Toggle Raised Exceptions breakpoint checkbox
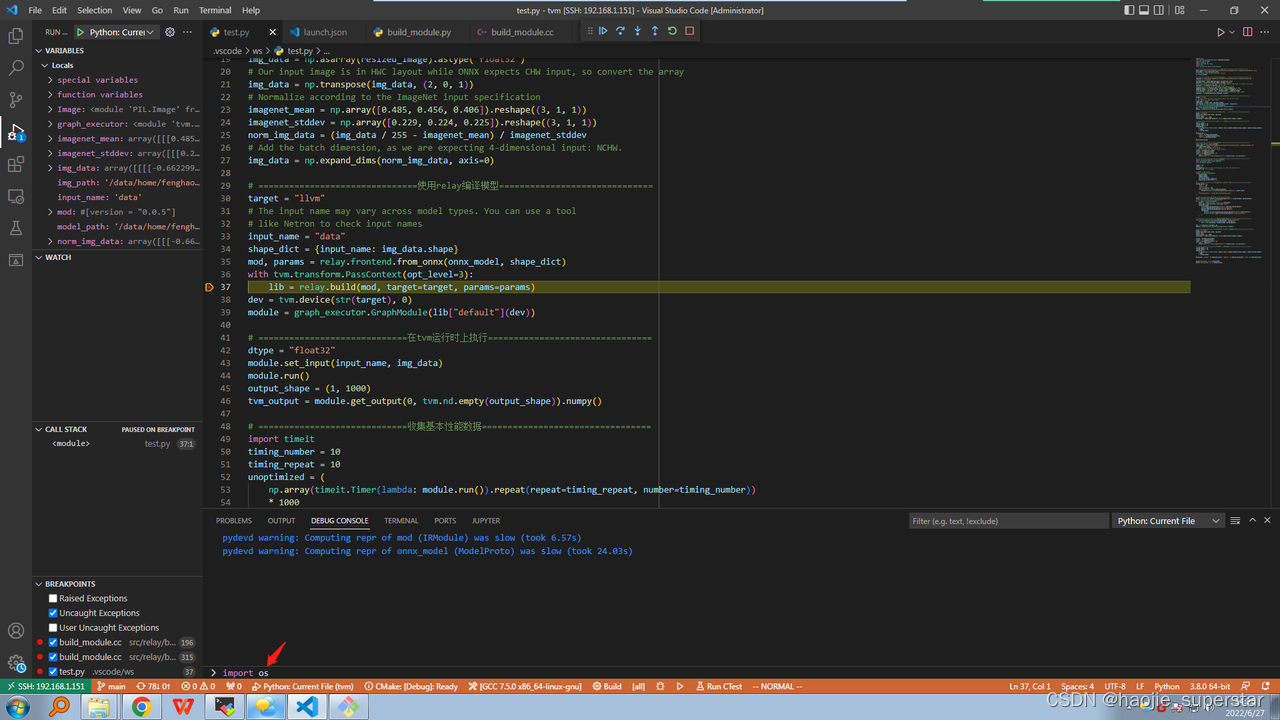Viewport: 1280px width, 720px height. click(x=53, y=598)
